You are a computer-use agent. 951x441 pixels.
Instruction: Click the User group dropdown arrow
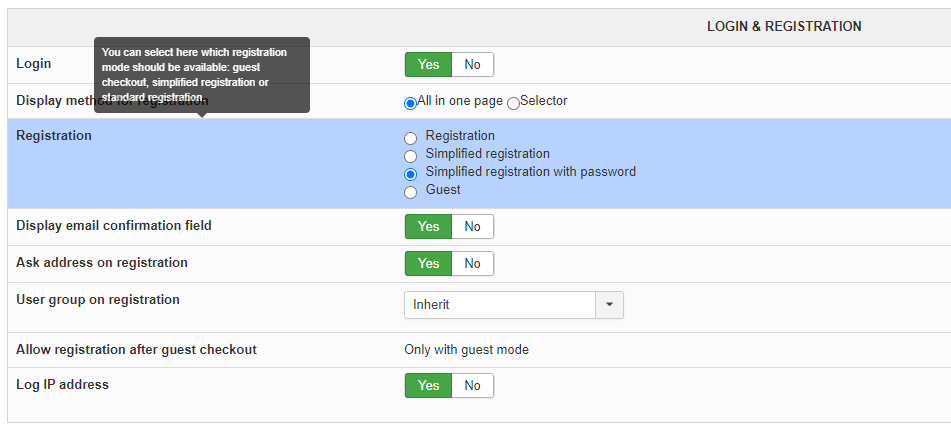click(x=609, y=305)
